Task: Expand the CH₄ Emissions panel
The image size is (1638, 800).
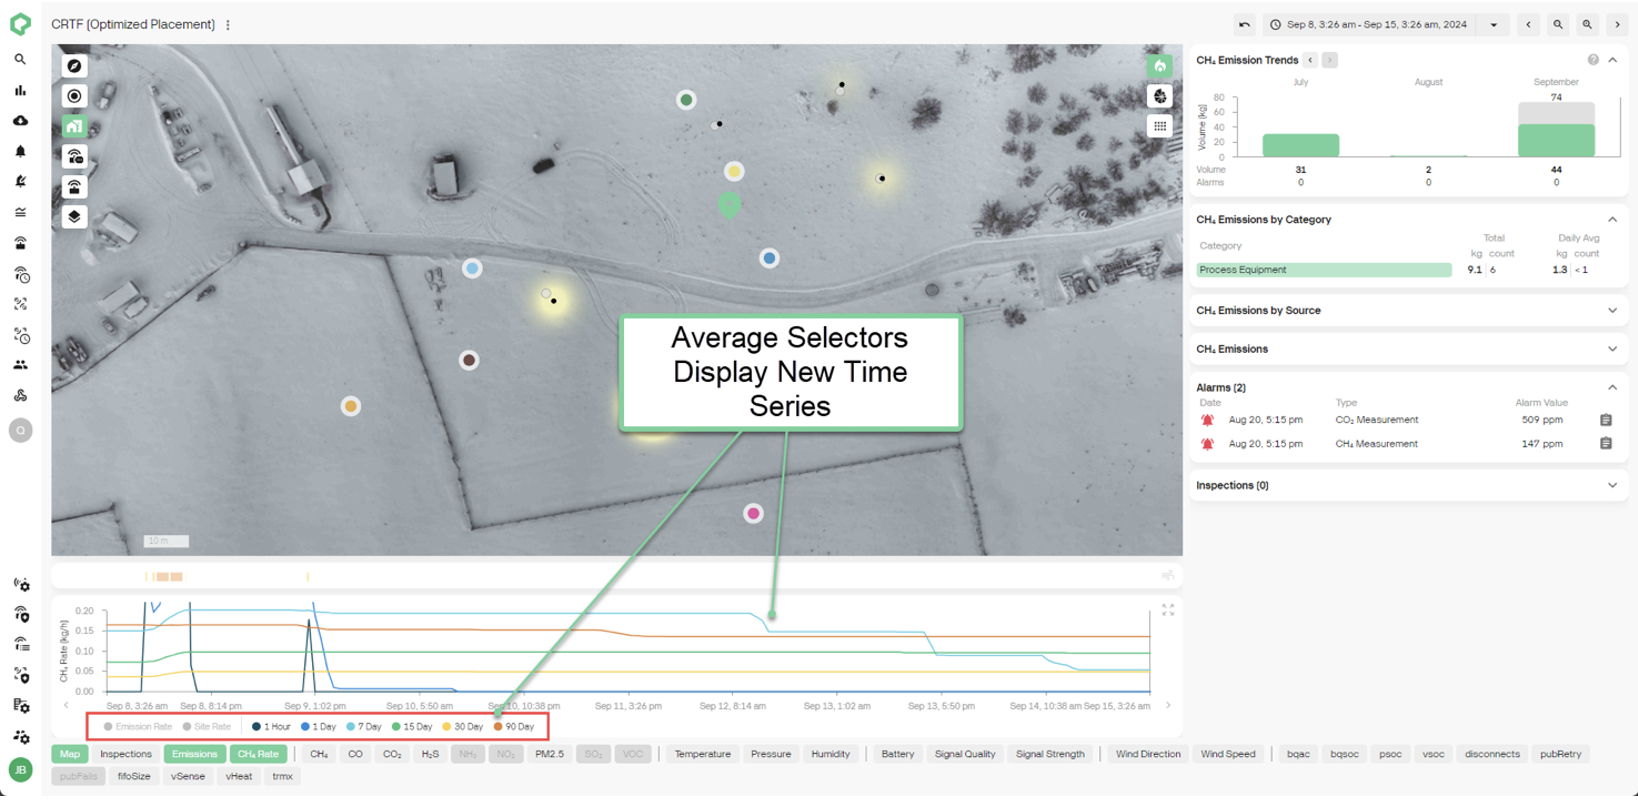Action: point(1612,349)
